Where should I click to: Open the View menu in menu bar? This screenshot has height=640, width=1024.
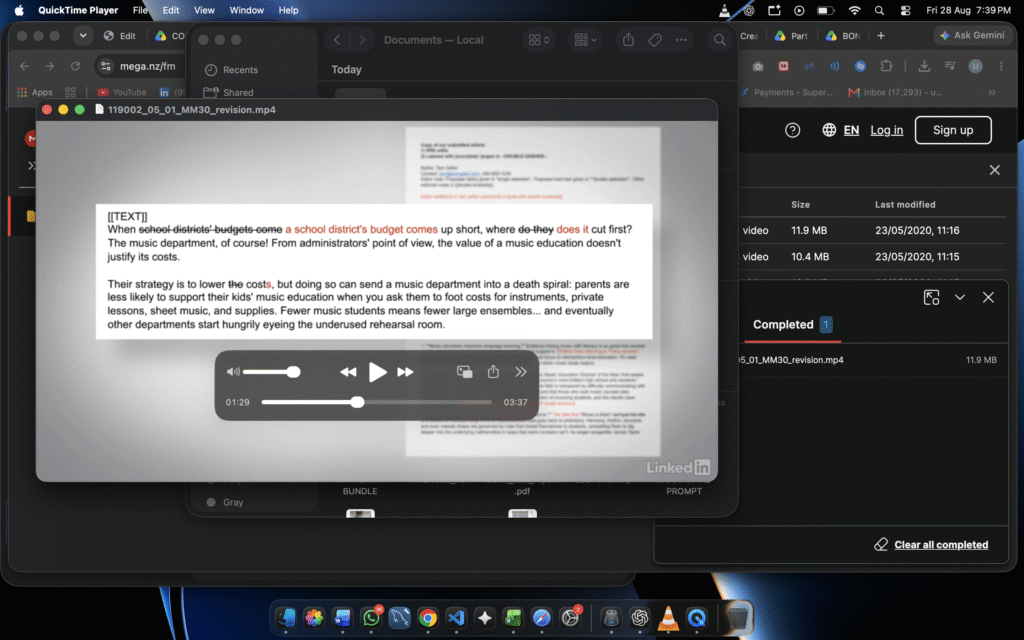tap(204, 10)
